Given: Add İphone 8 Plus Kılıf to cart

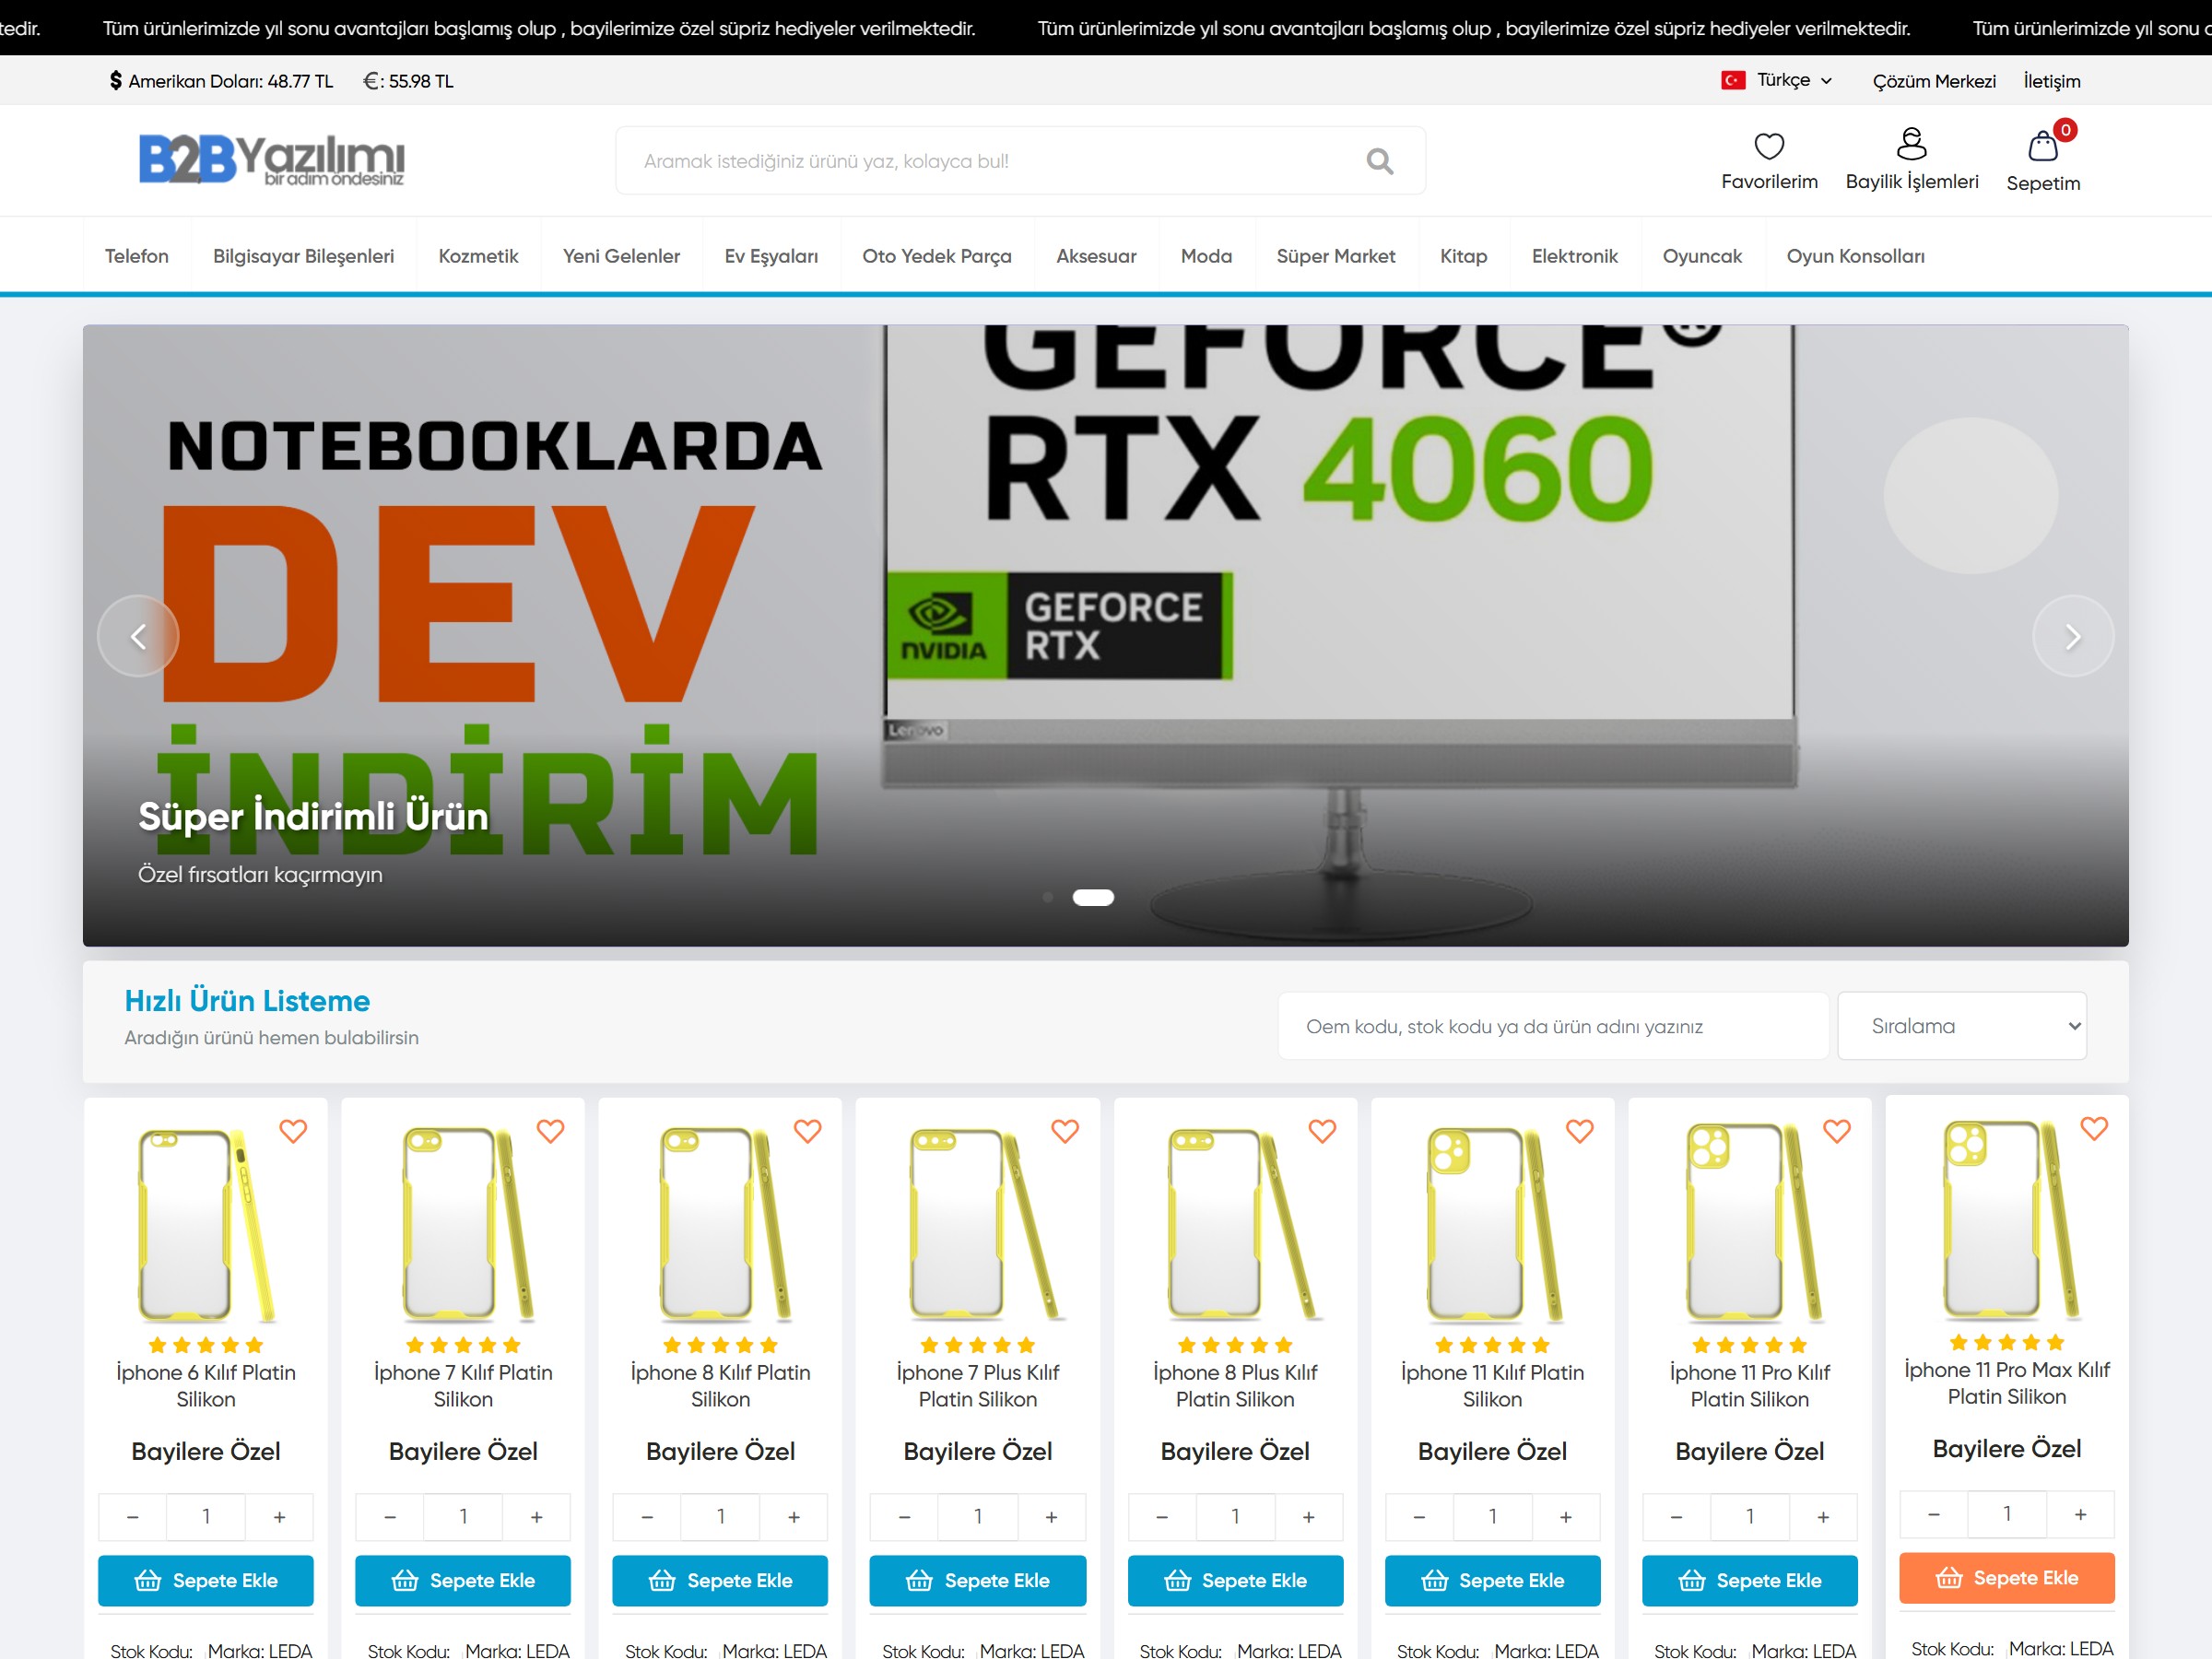Looking at the screenshot, I should click(1235, 1580).
